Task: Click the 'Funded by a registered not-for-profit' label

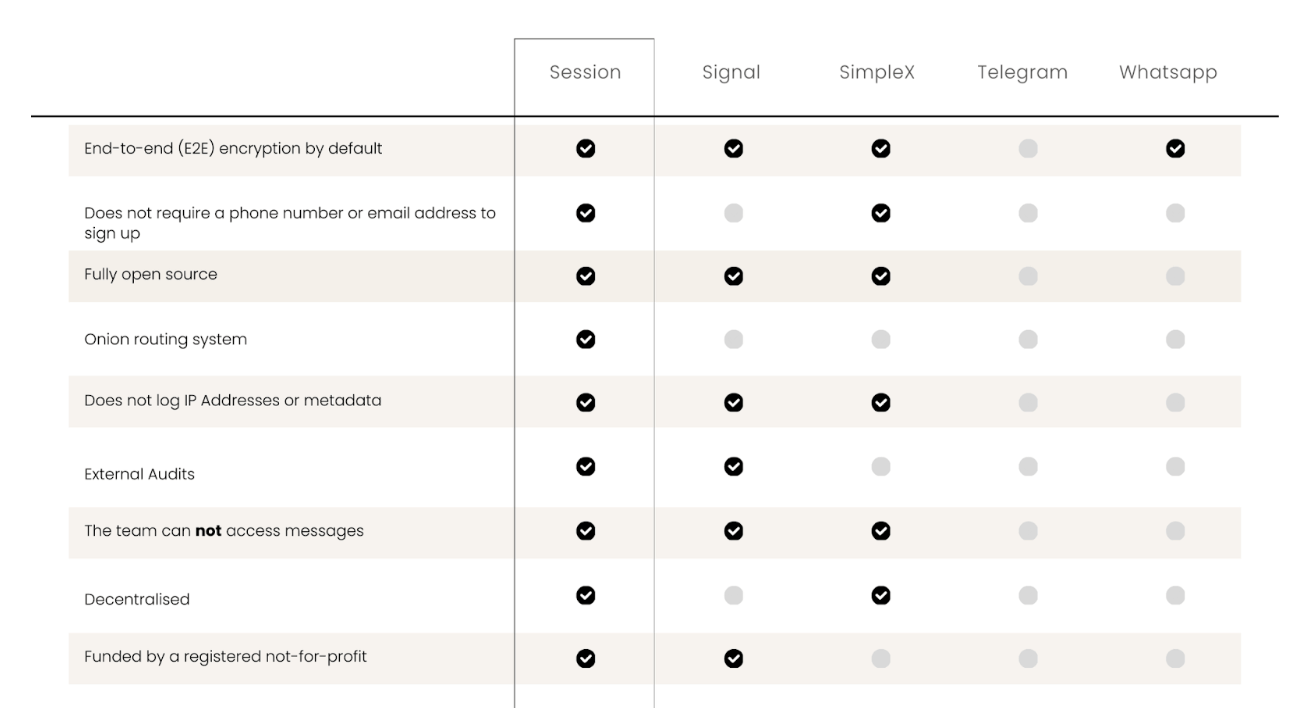Action: [226, 658]
